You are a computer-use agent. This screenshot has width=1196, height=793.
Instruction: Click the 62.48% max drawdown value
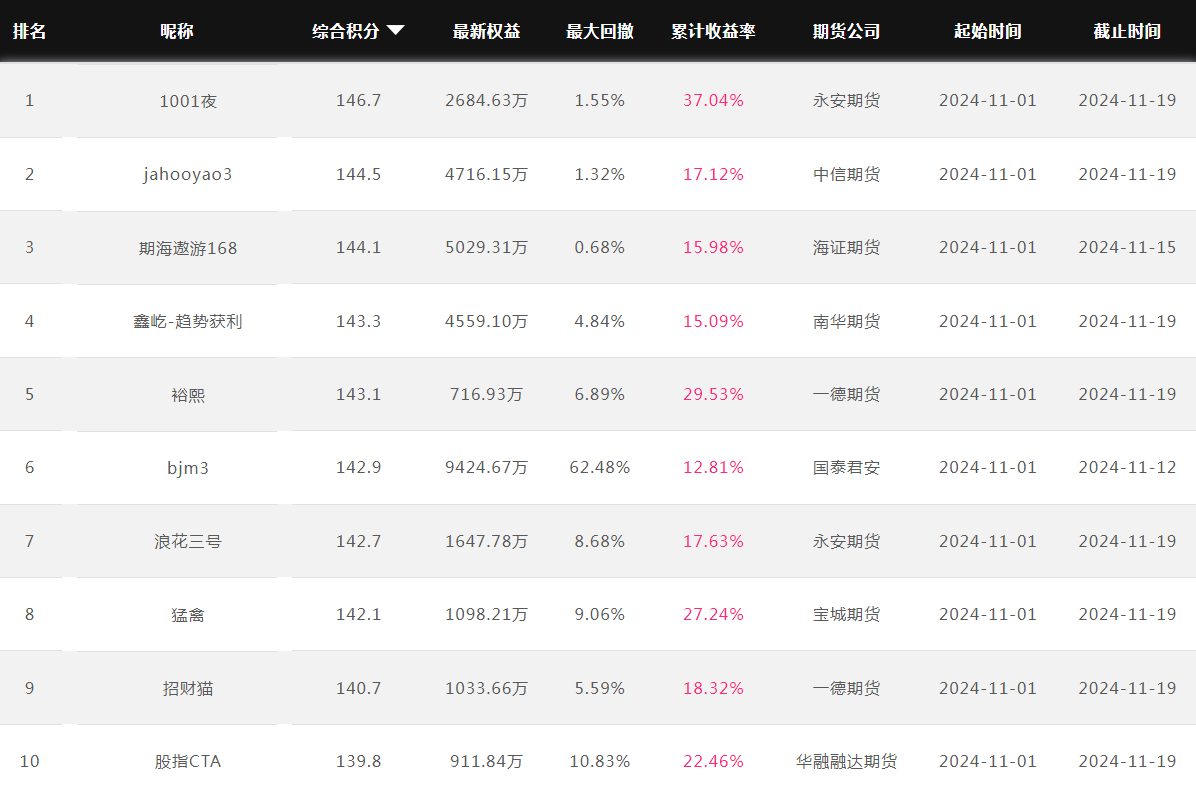pos(600,467)
